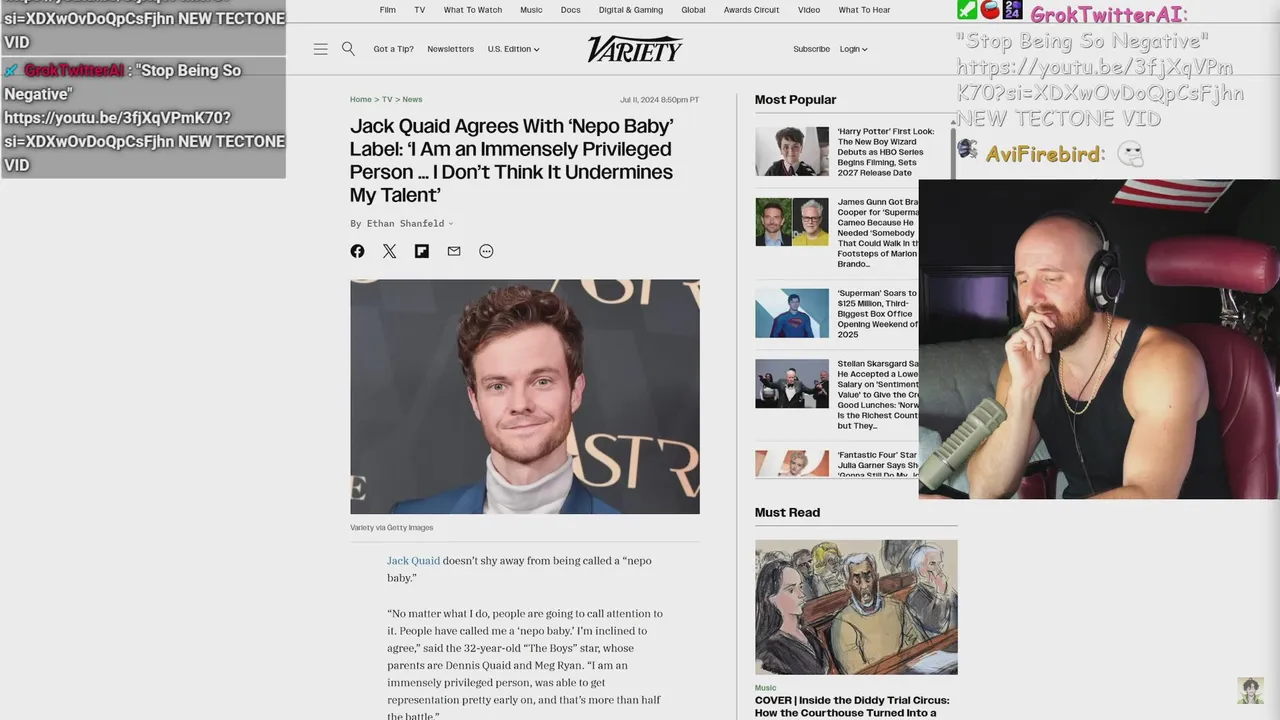Click Variety via Getty Images caption
Screen dimensions: 1280x720
pos(391,528)
